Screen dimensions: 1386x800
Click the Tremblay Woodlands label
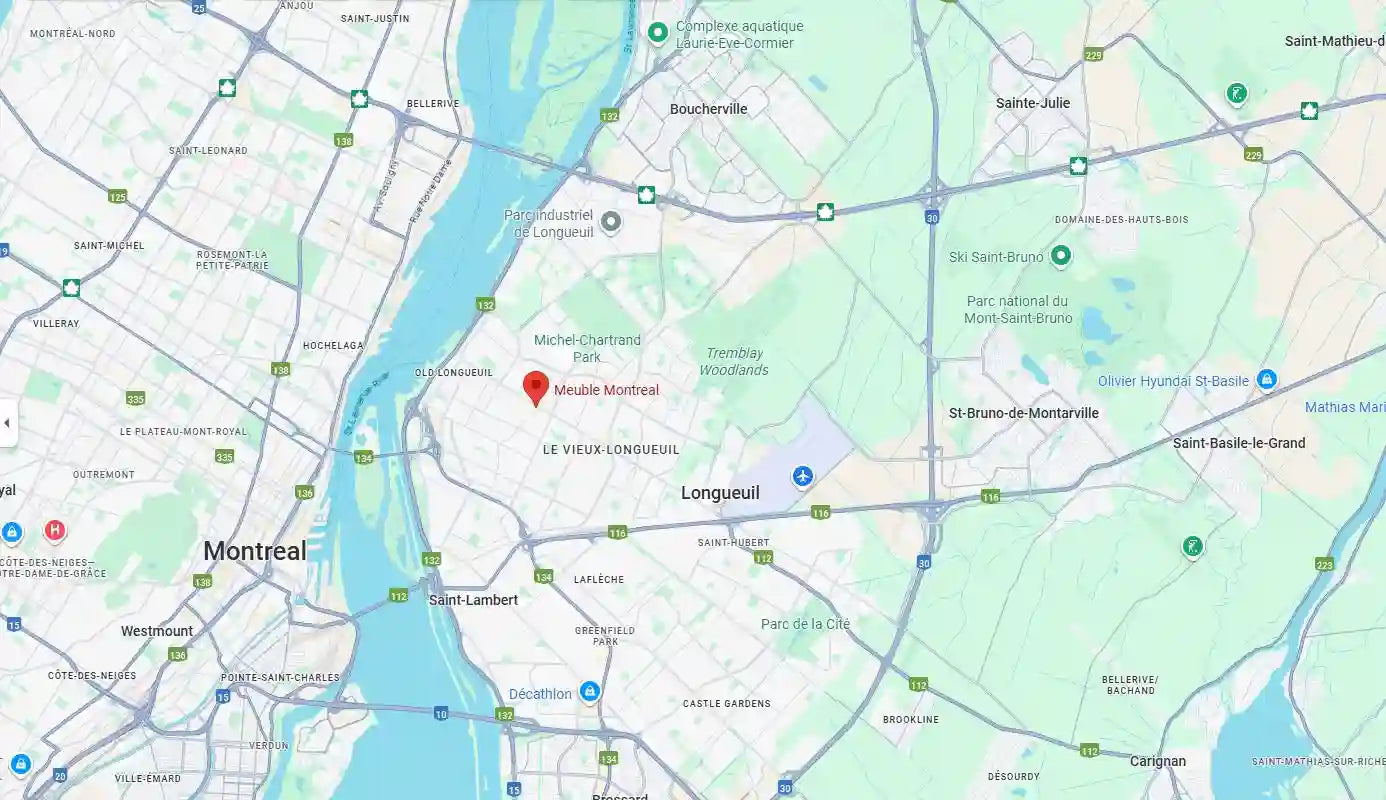734,361
